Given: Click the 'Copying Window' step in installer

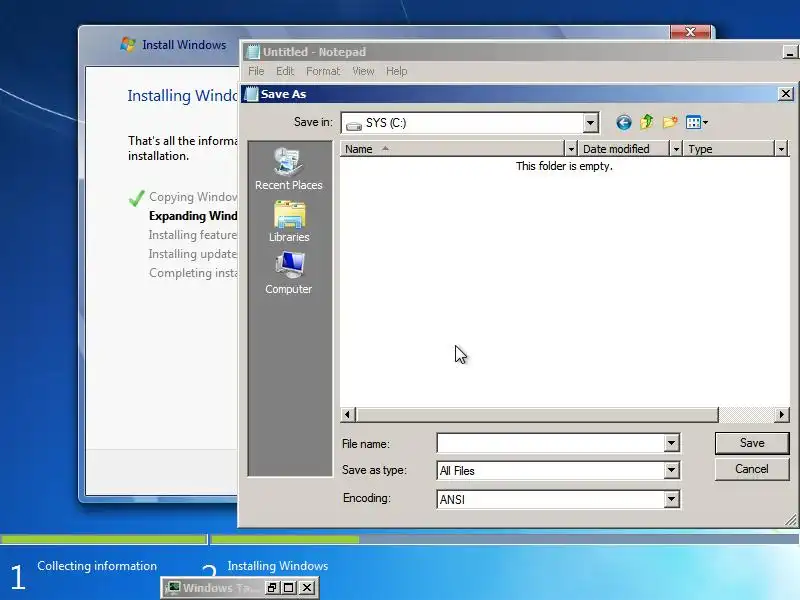Looking at the screenshot, I should (193, 197).
